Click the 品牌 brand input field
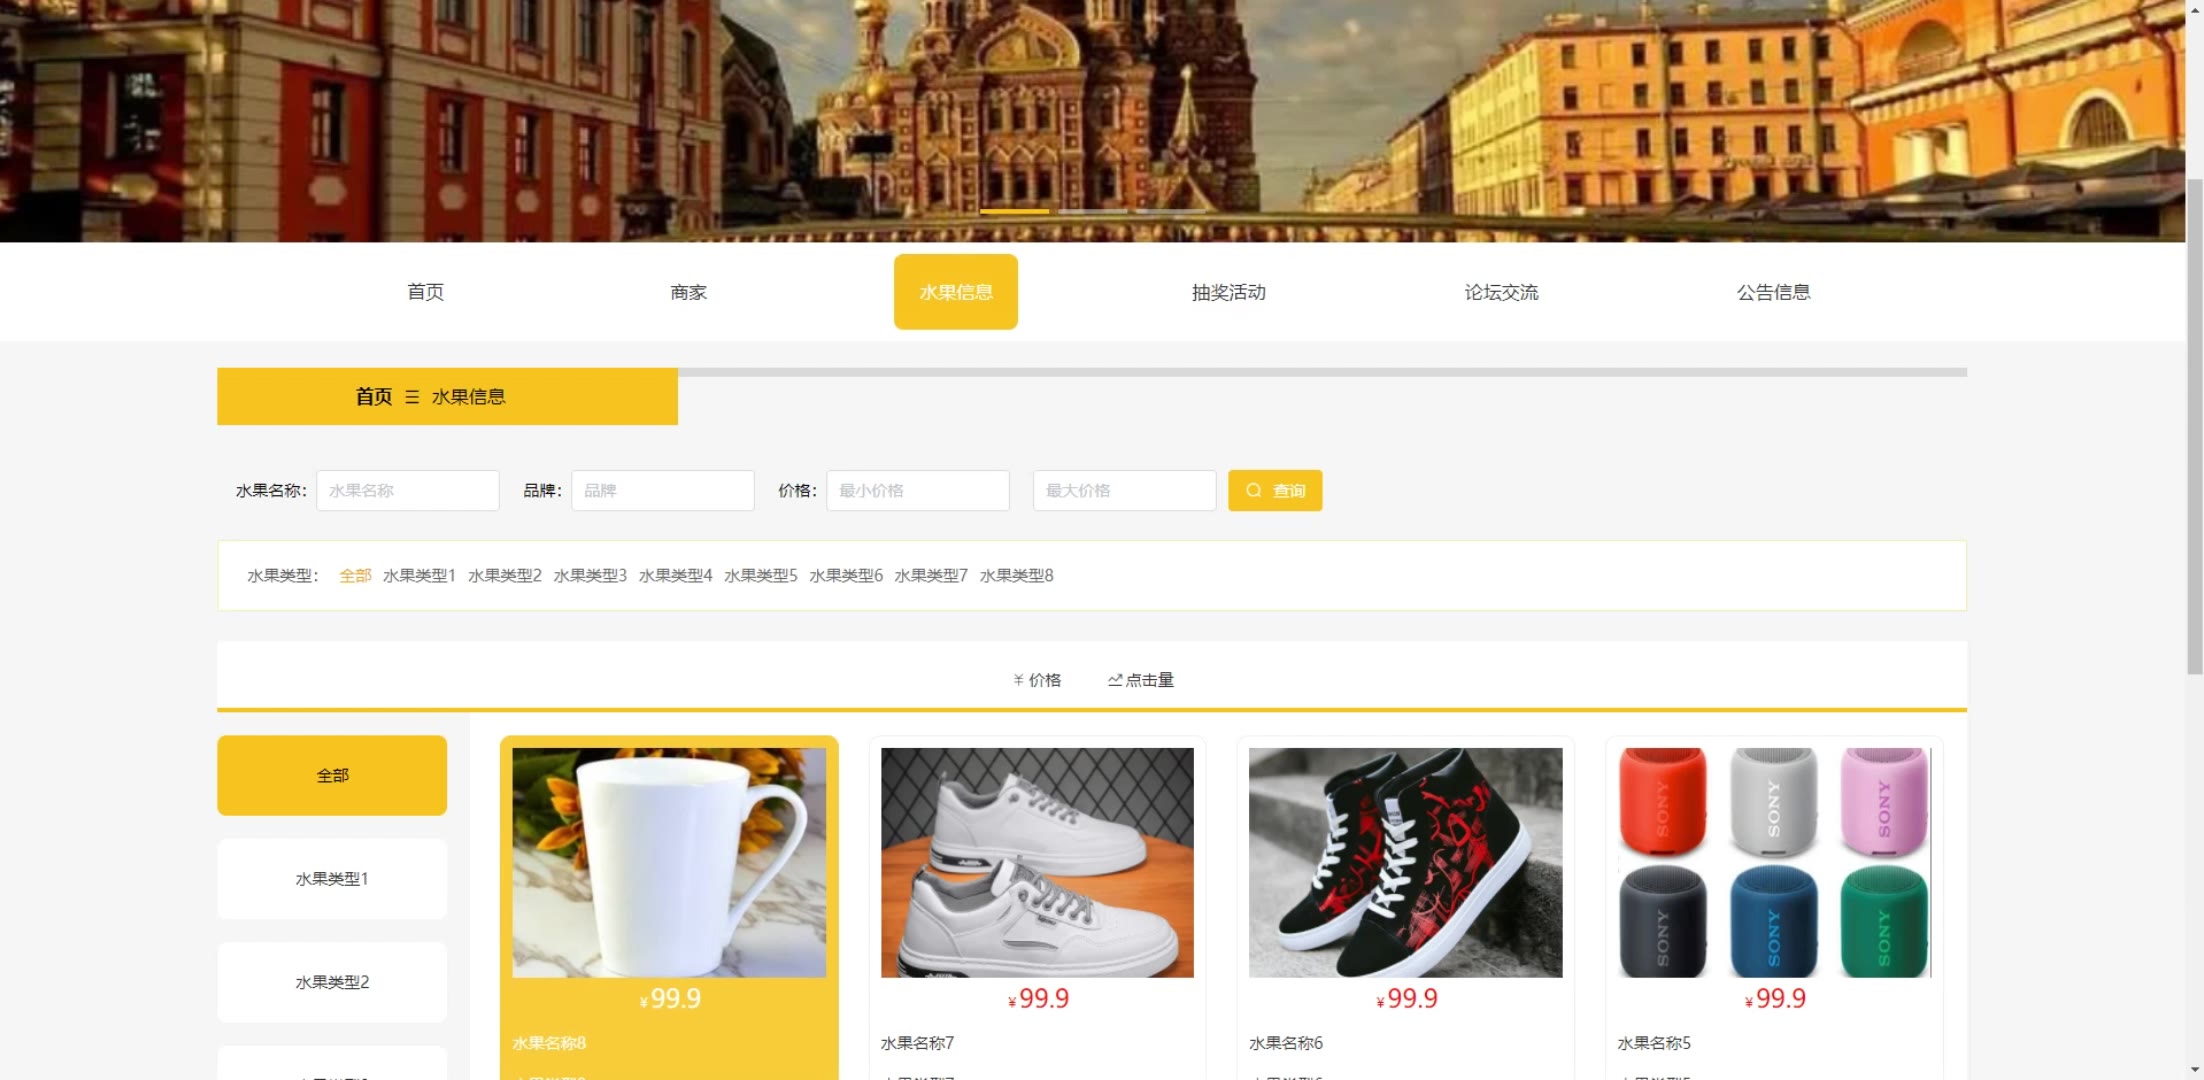2204x1080 pixels. click(662, 490)
